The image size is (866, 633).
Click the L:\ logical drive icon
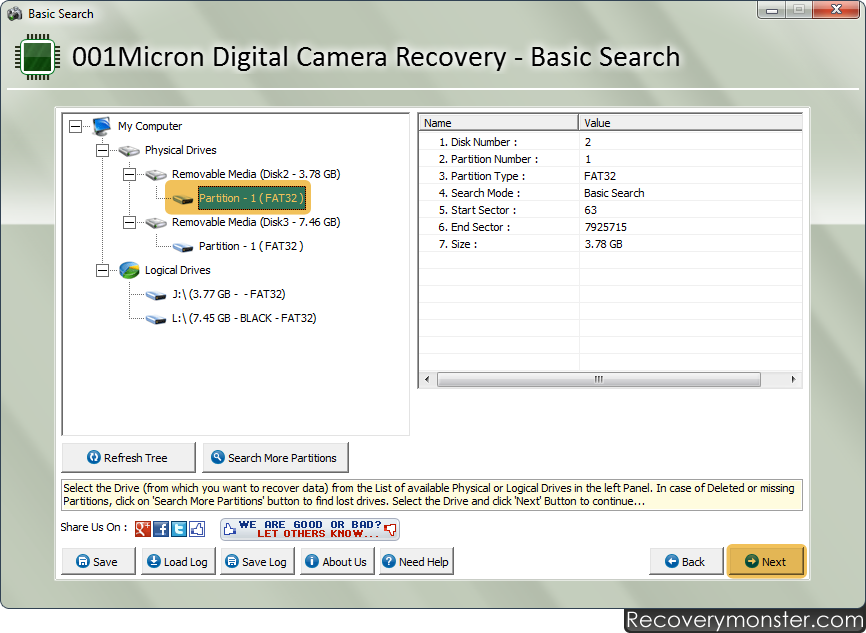point(156,319)
